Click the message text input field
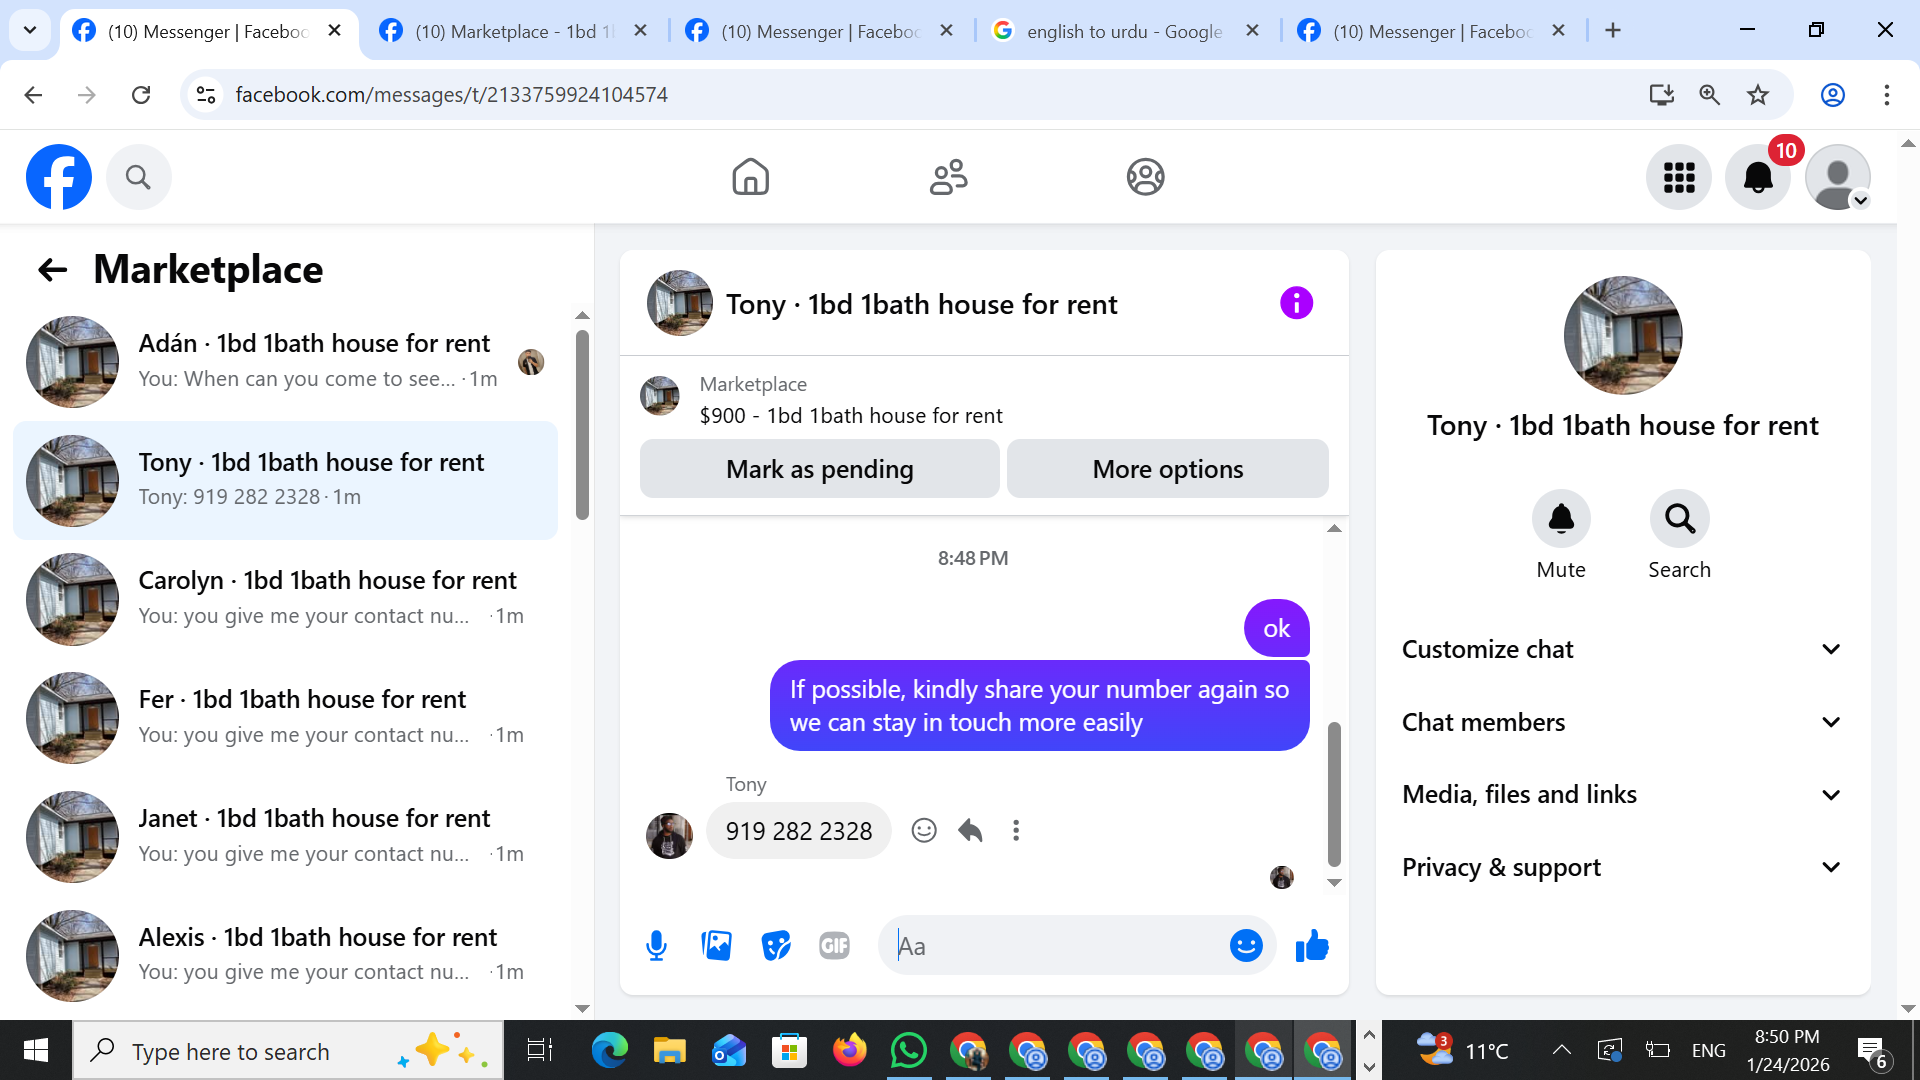Screen dimensions: 1920x1080 click(x=1055, y=945)
